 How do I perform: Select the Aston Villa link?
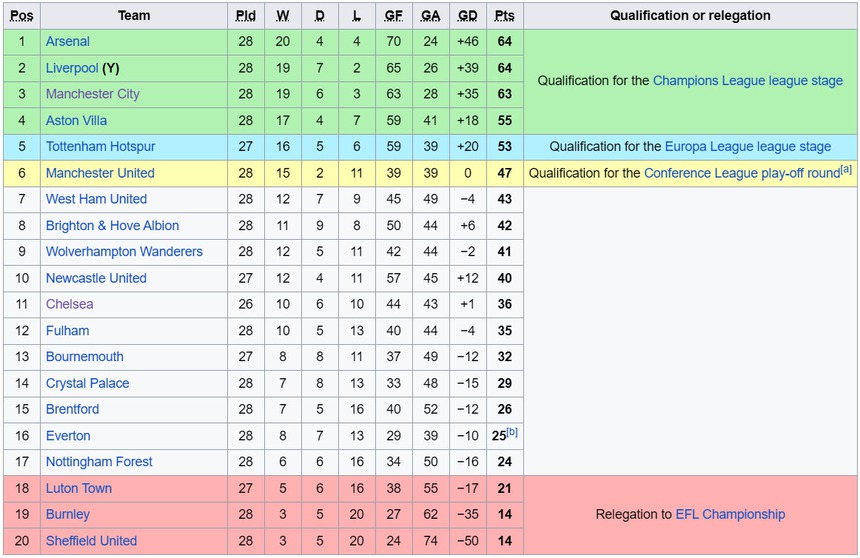[x=76, y=121]
